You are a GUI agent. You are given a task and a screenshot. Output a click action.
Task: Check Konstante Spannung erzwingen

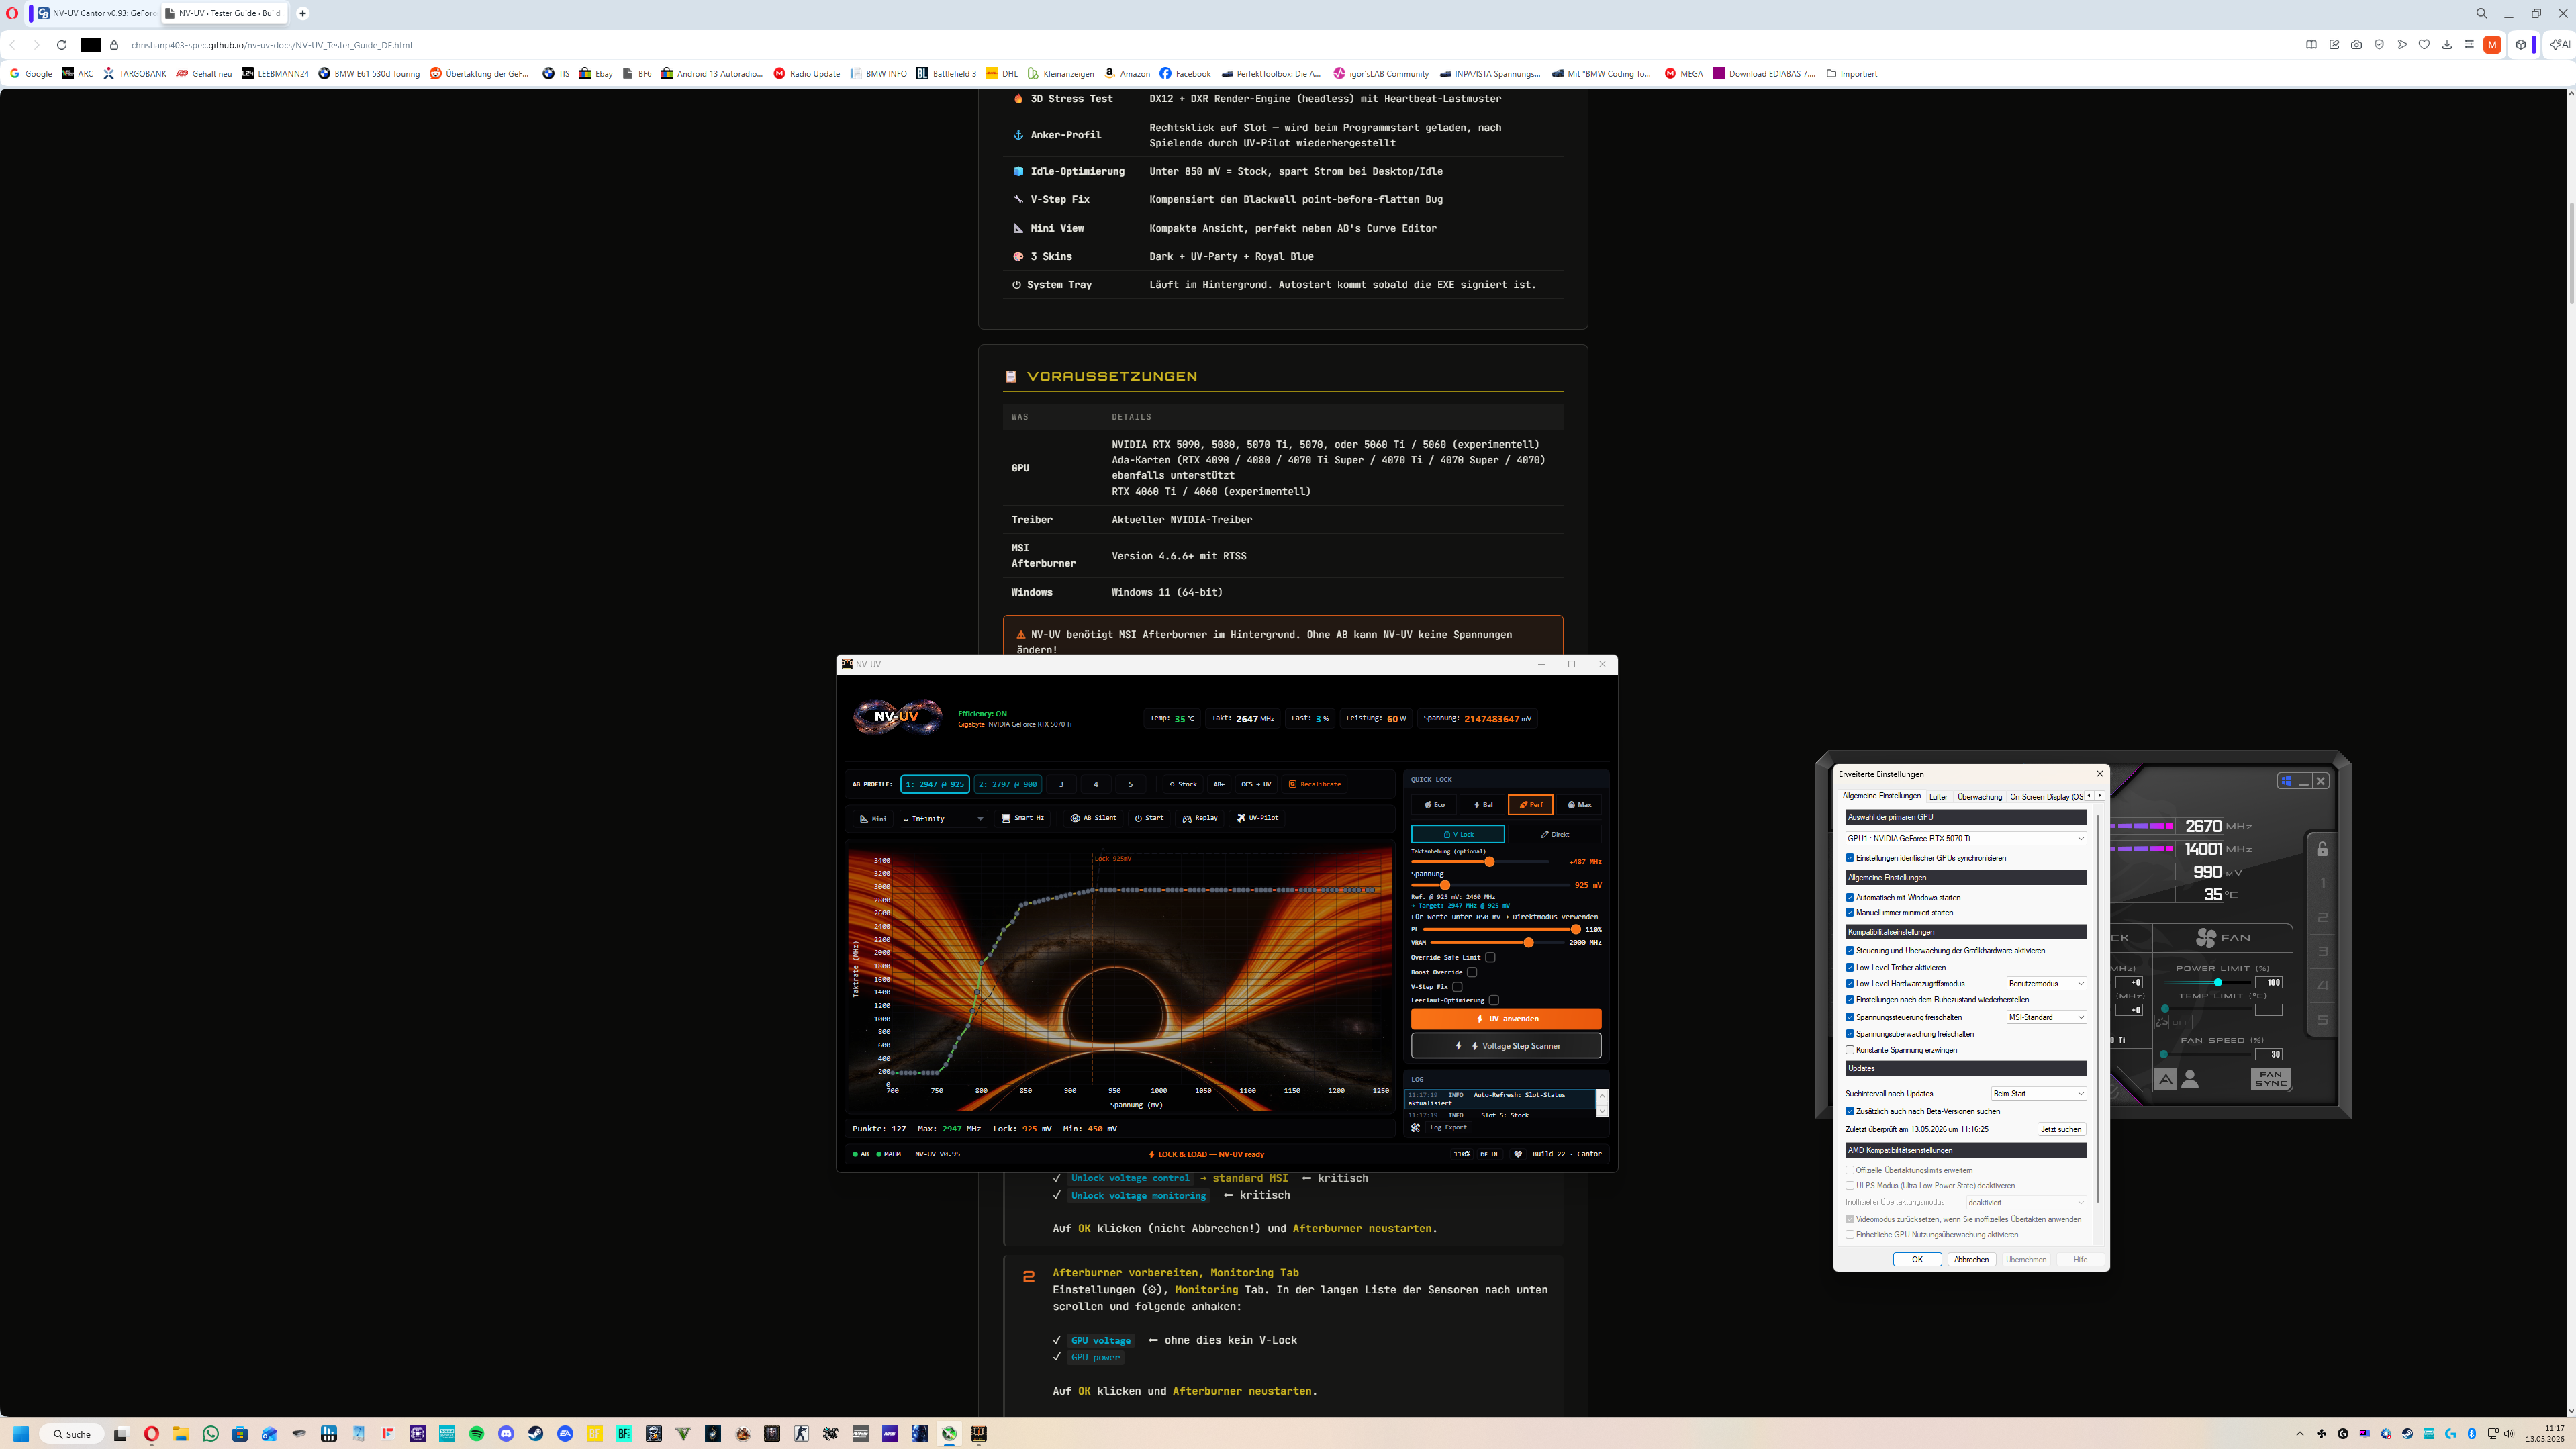(1850, 1050)
